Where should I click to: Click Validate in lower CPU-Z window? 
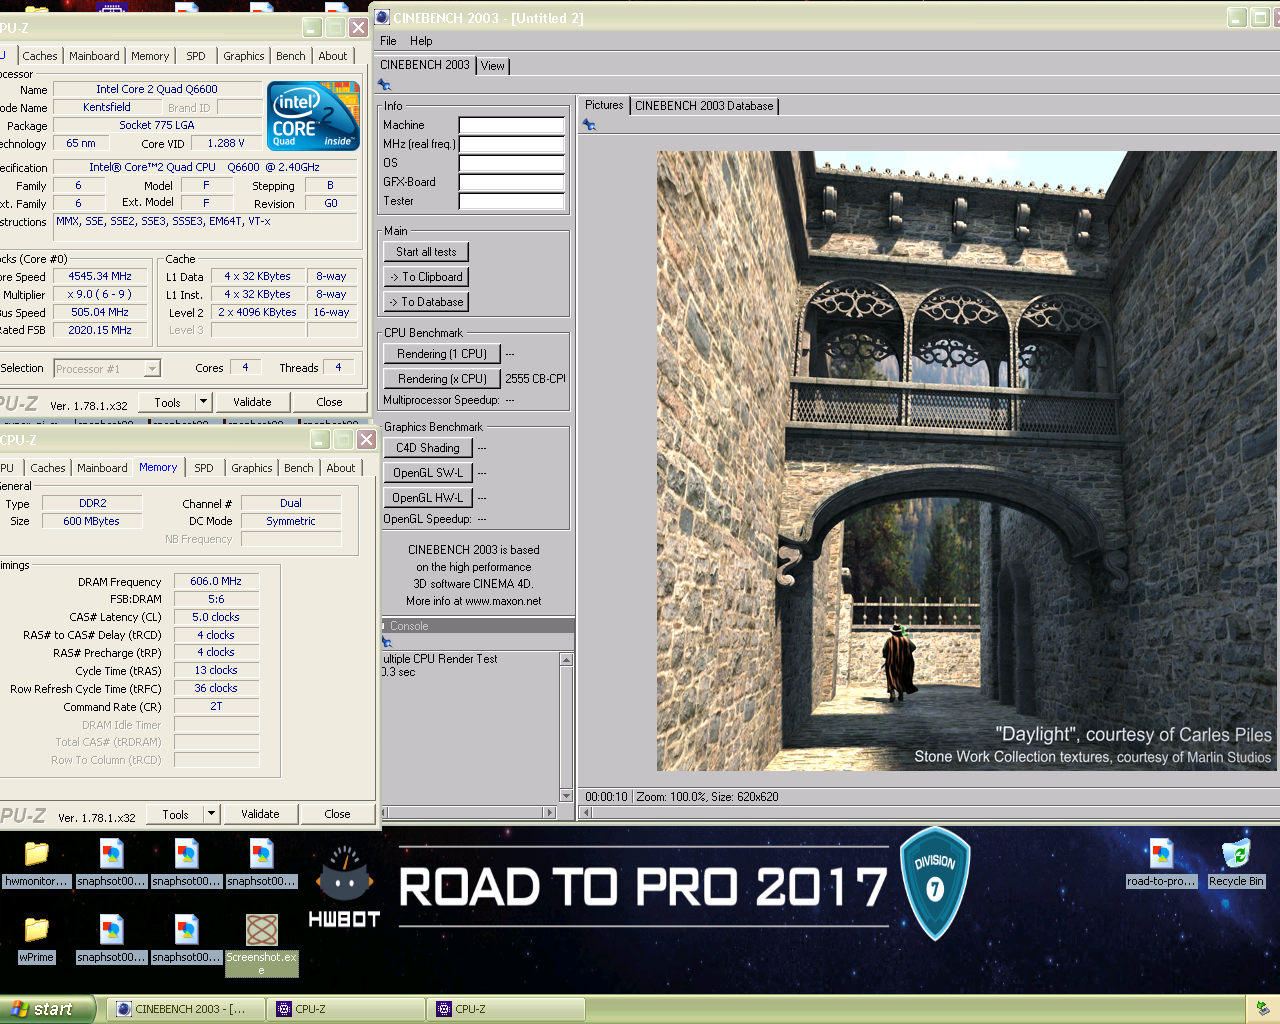pyautogui.click(x=260, y=814)
